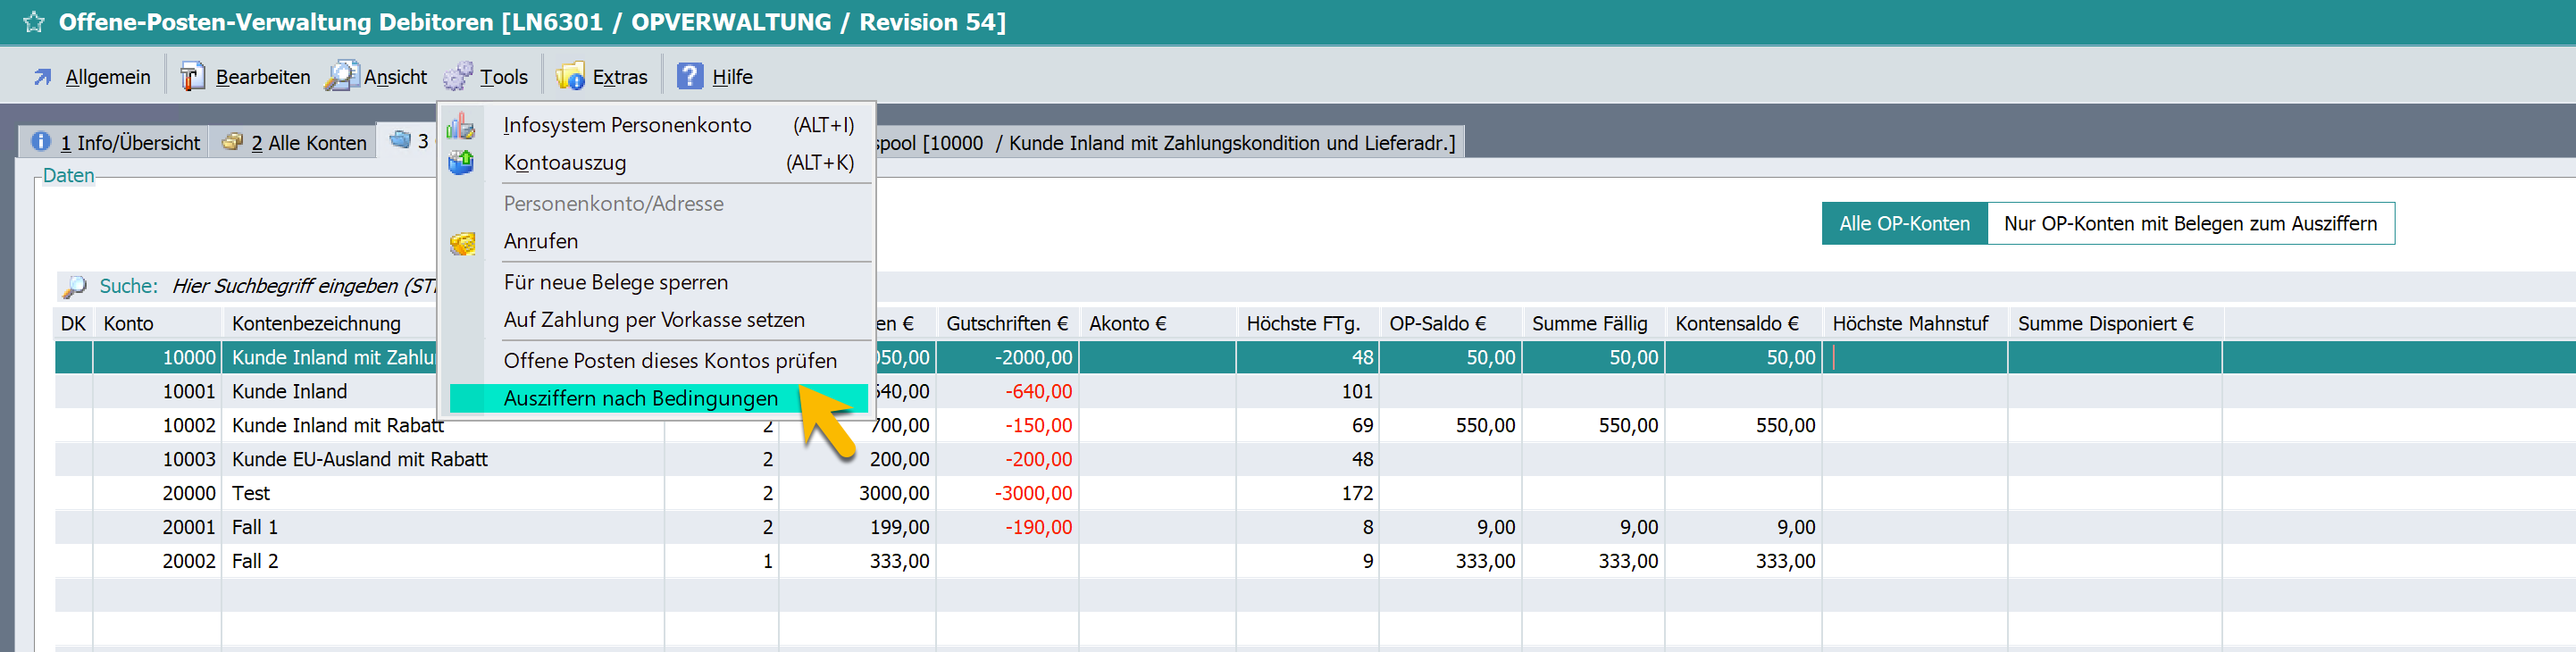Screen dimensions: 2576x652
Task: Enable the Alle OP-Konten filter
Action: 1903,224
